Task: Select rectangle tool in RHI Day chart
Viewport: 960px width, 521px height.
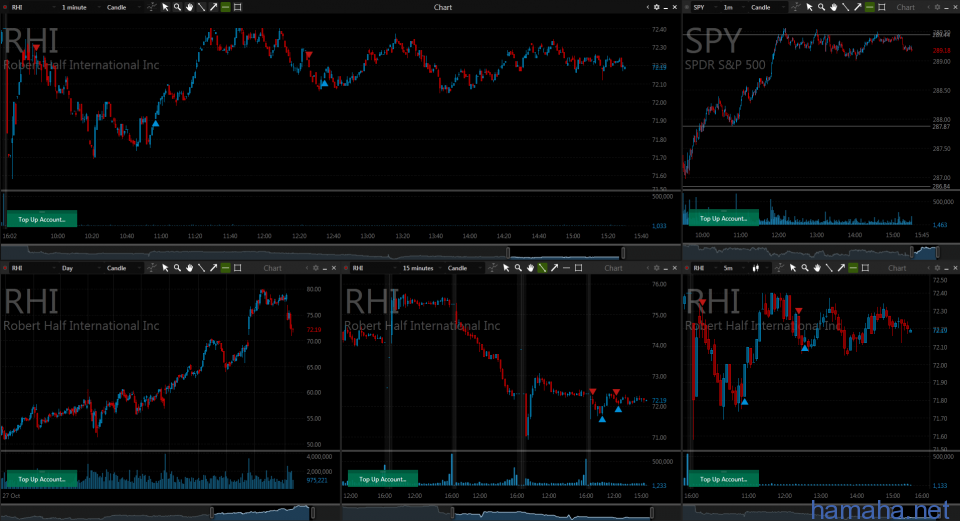Action: pyautogui.click(x=238, y=268)
